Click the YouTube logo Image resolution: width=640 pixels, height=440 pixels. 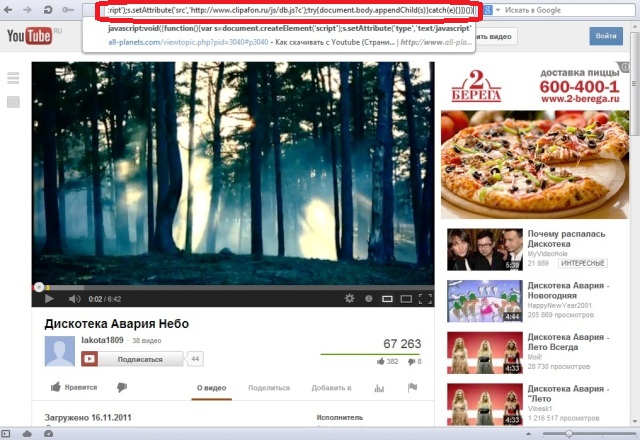tap(29, 36)
